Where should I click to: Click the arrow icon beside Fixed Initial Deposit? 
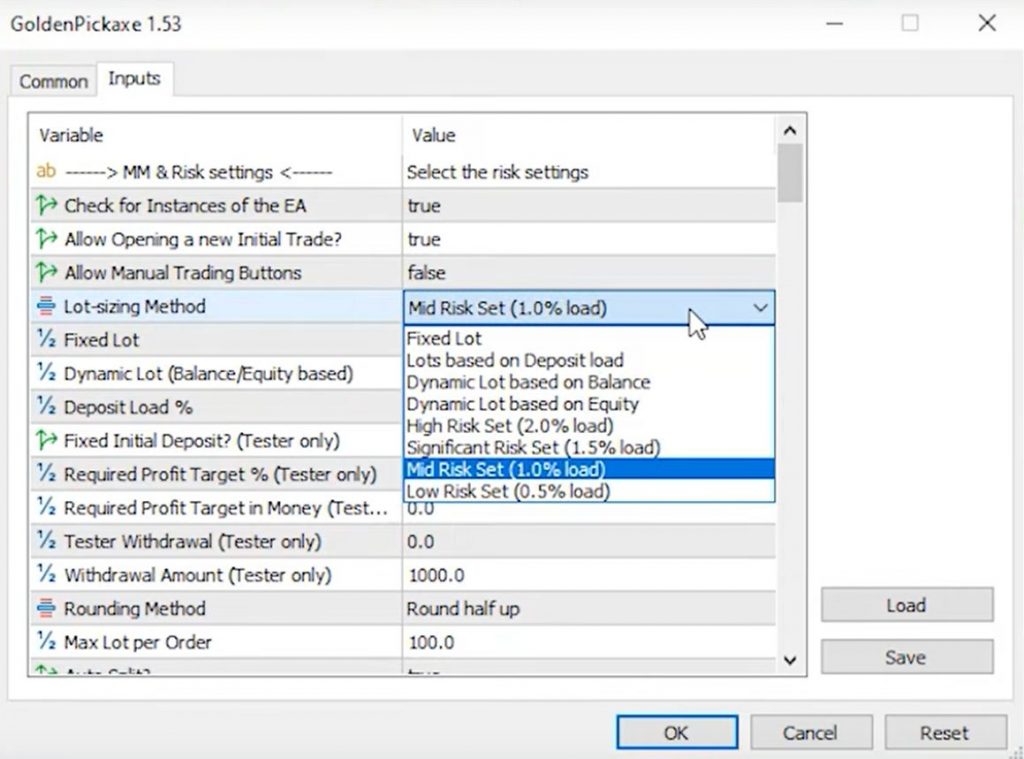46,441
